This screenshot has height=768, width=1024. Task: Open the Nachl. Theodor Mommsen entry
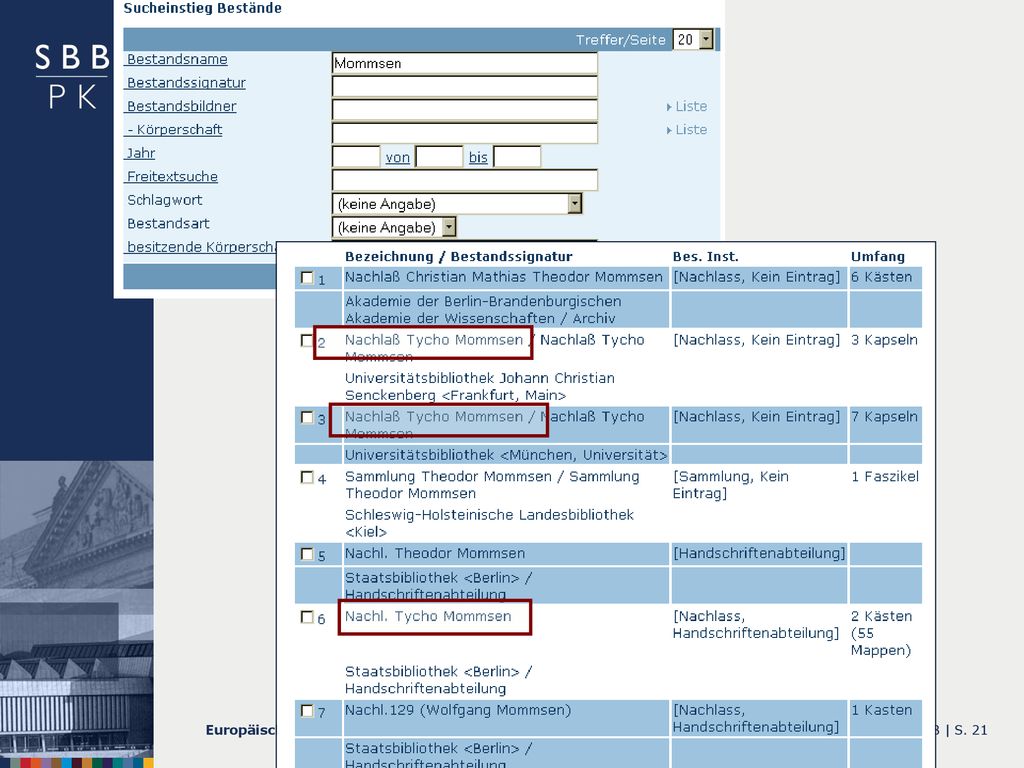[x=435, y=554]
